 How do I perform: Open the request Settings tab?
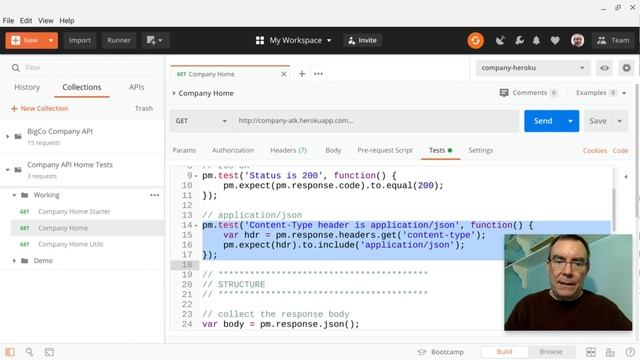(480, 150)
